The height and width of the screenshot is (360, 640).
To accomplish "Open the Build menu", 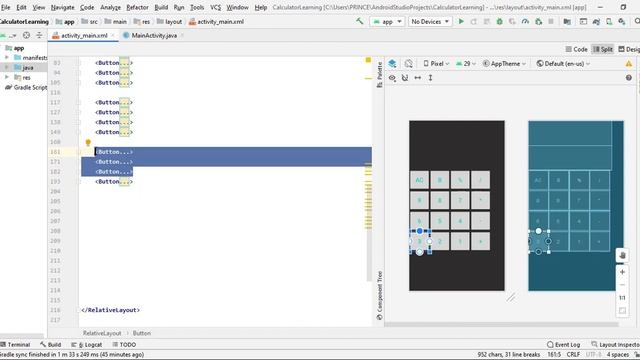I will [x=161, y=7].
